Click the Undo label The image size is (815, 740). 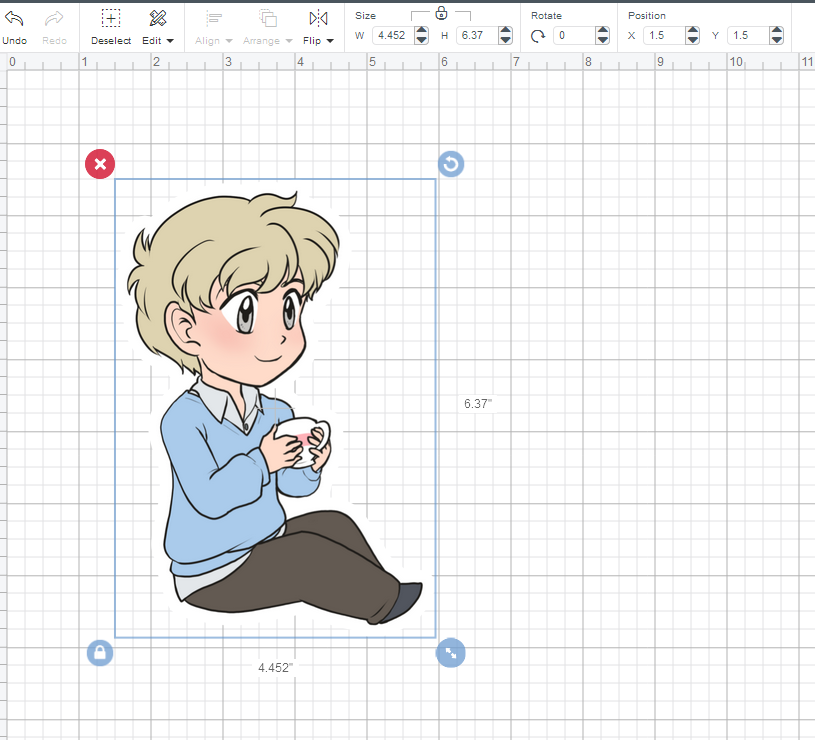pos(15,41)
